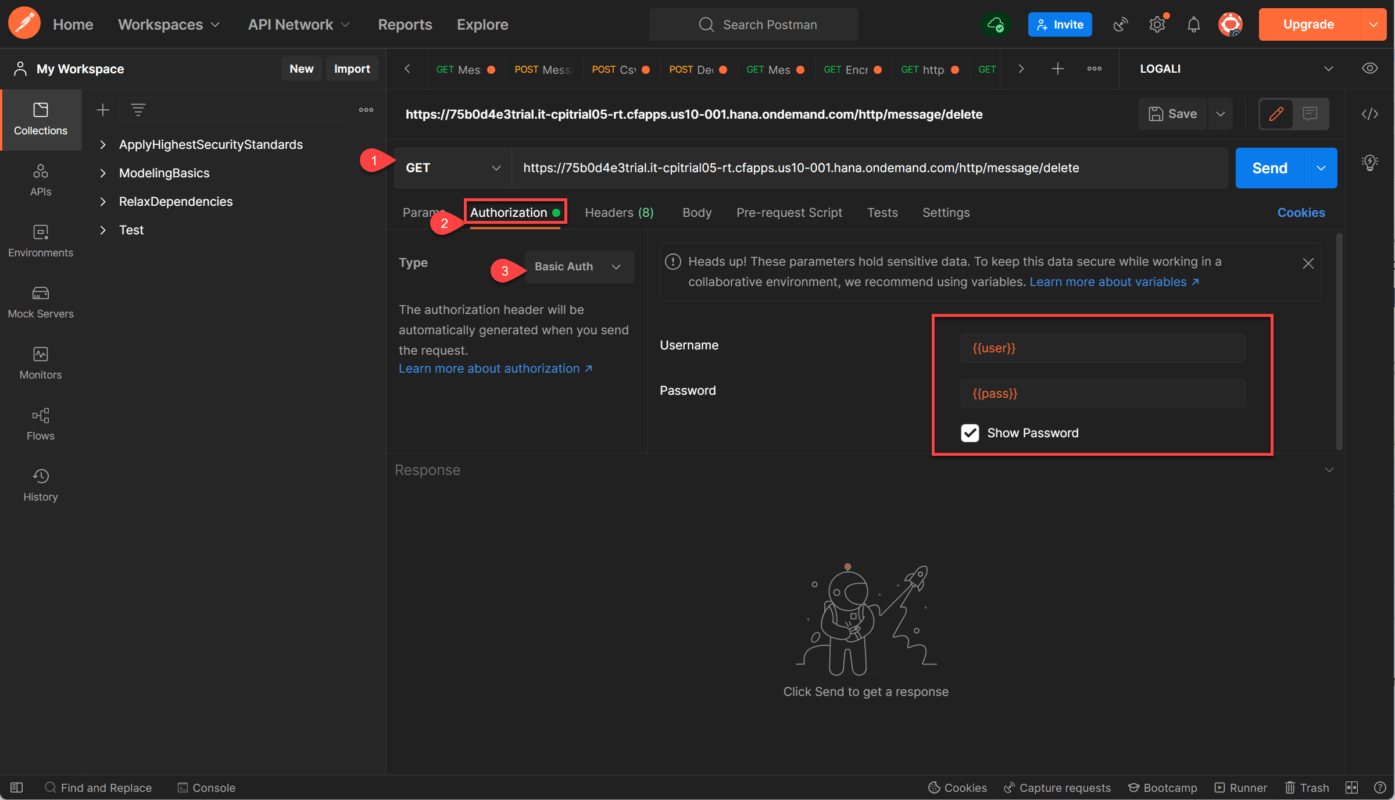Dismiss the Heads up warning banner
Screen dimensions: 1395x800
click(1308, 264)
